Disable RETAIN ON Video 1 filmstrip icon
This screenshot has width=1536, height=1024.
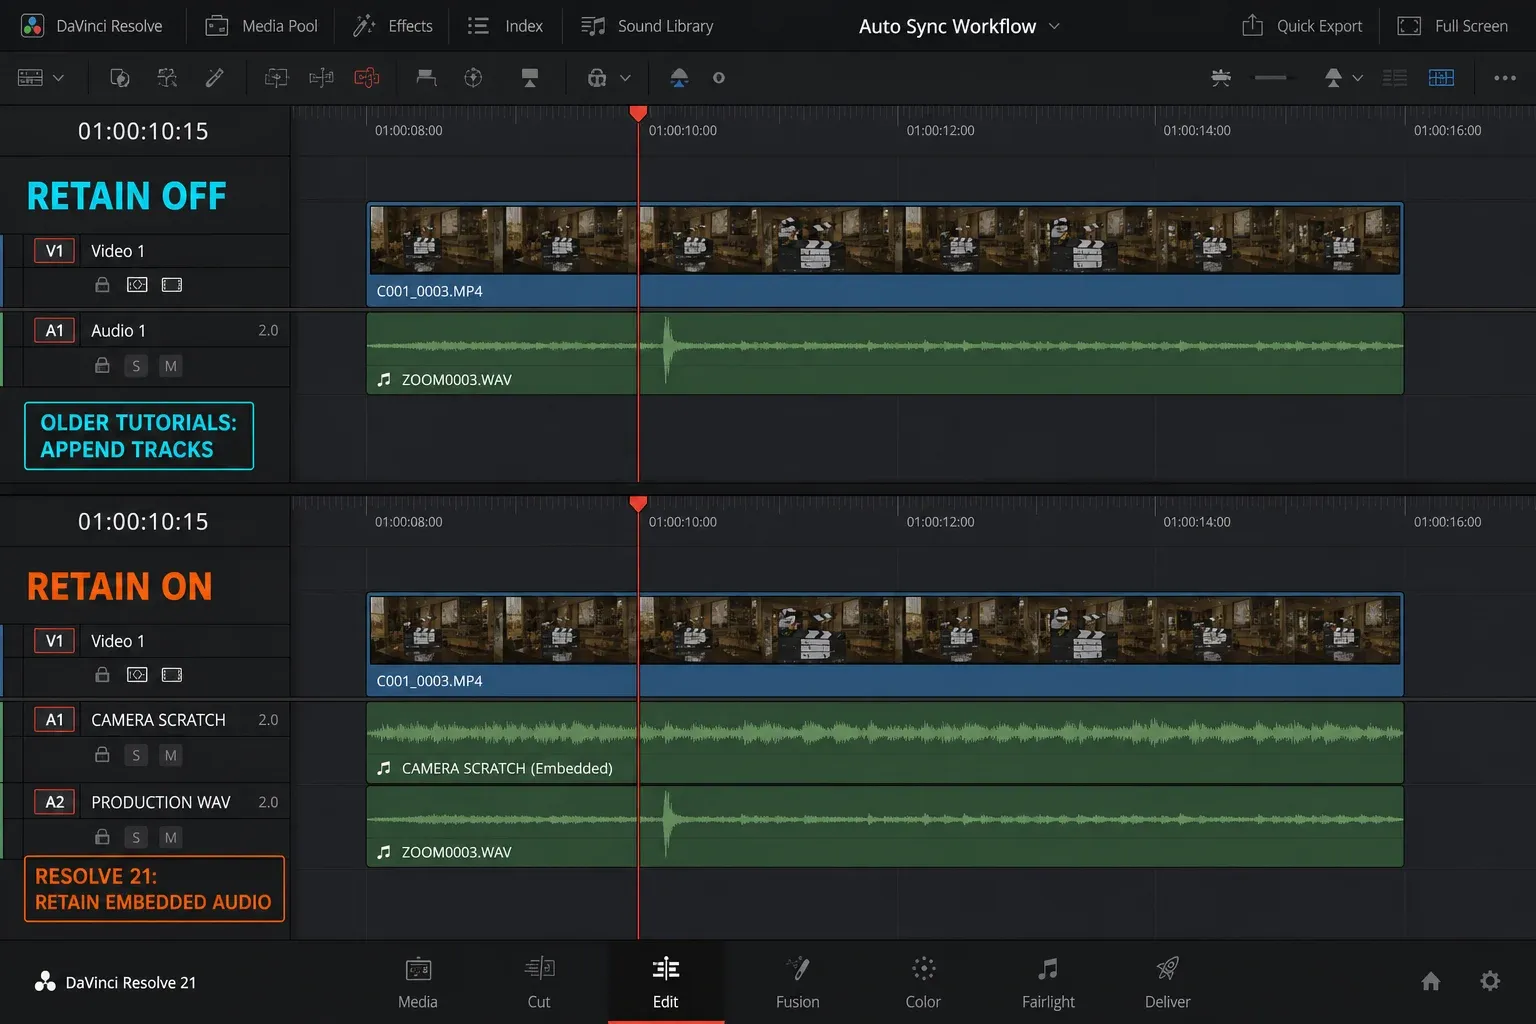coord(172,675)
